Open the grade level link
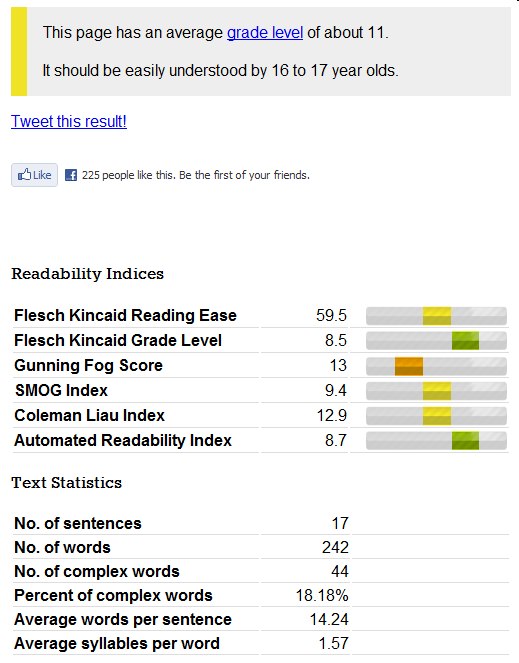This screenshot has width=519, height=663. tap(265, 33)
